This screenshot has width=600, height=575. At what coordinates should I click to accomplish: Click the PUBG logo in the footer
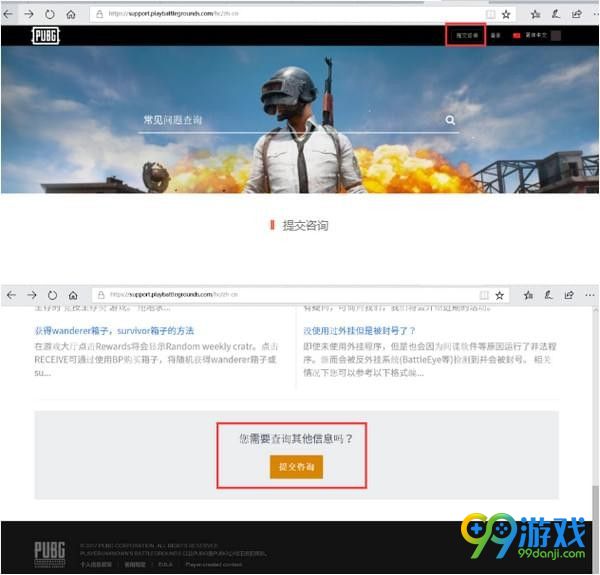click(50, 554)
